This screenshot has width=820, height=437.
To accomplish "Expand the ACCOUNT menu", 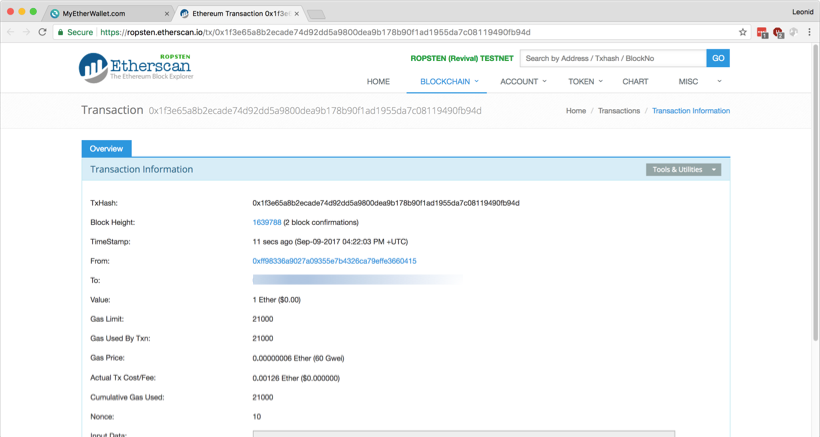I will pos(523,82).
